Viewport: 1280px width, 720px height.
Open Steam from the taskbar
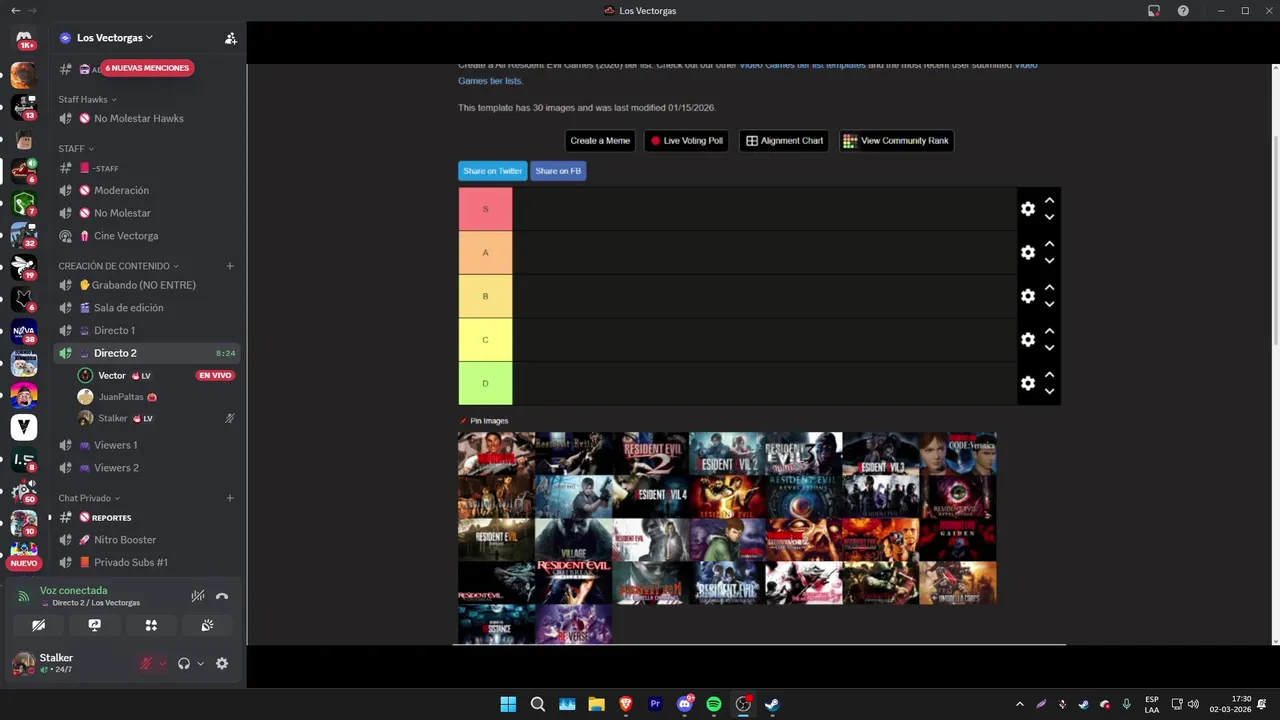(x=772, y=704)
